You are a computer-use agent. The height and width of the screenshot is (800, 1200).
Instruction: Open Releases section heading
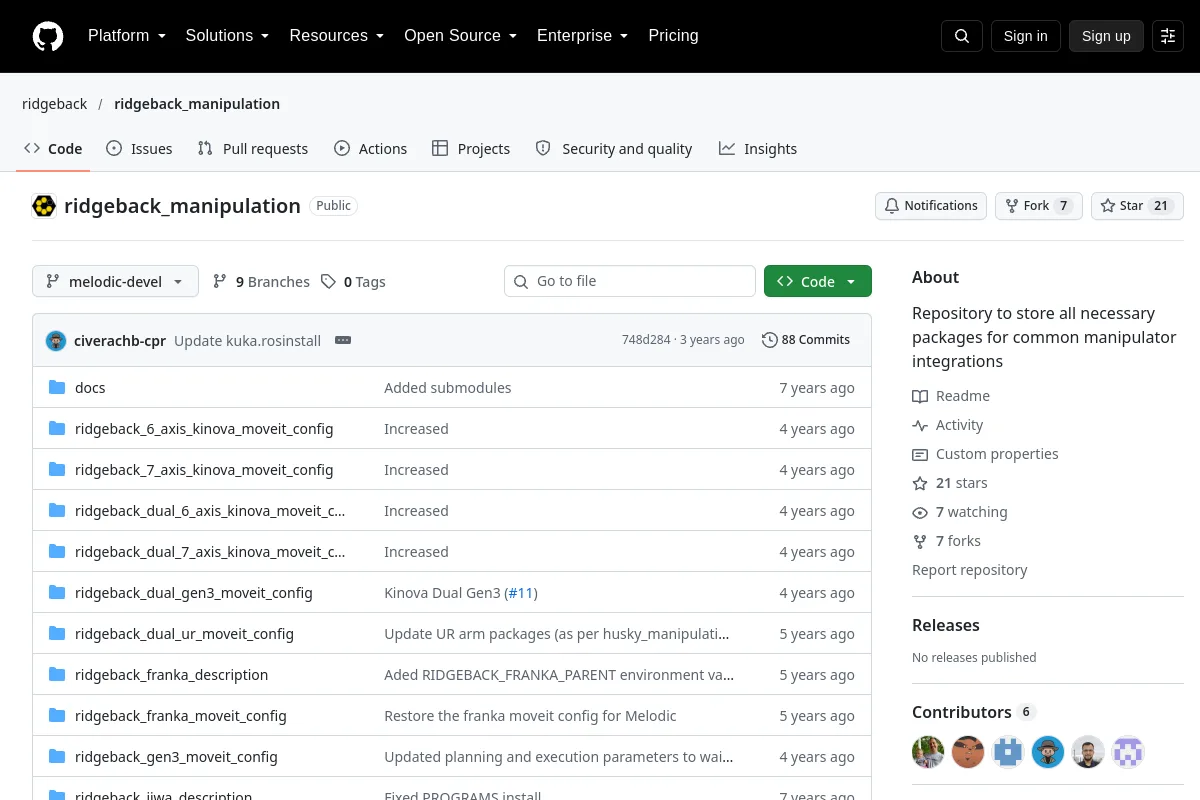click(946, 625)
